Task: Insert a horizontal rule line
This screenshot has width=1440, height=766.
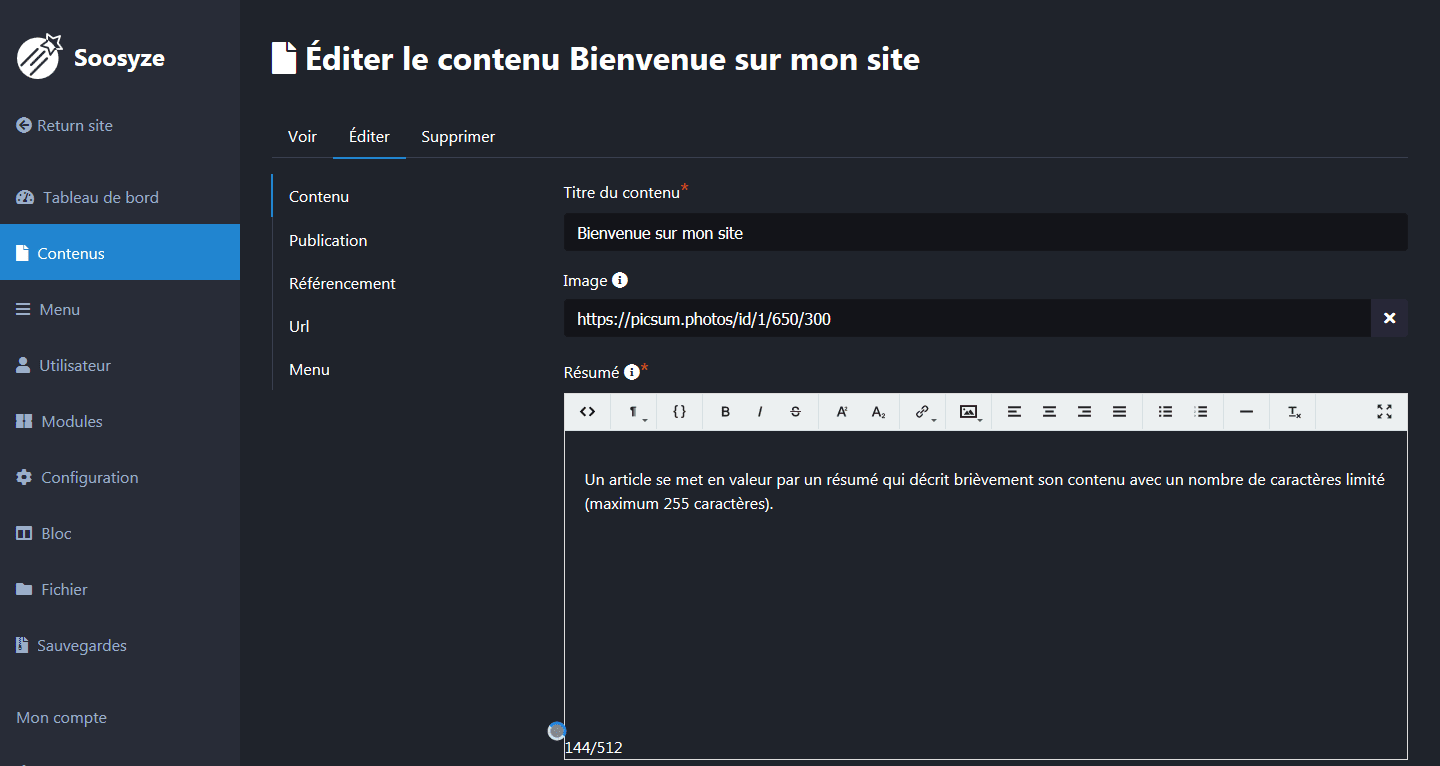Action: coord(1246,412)
